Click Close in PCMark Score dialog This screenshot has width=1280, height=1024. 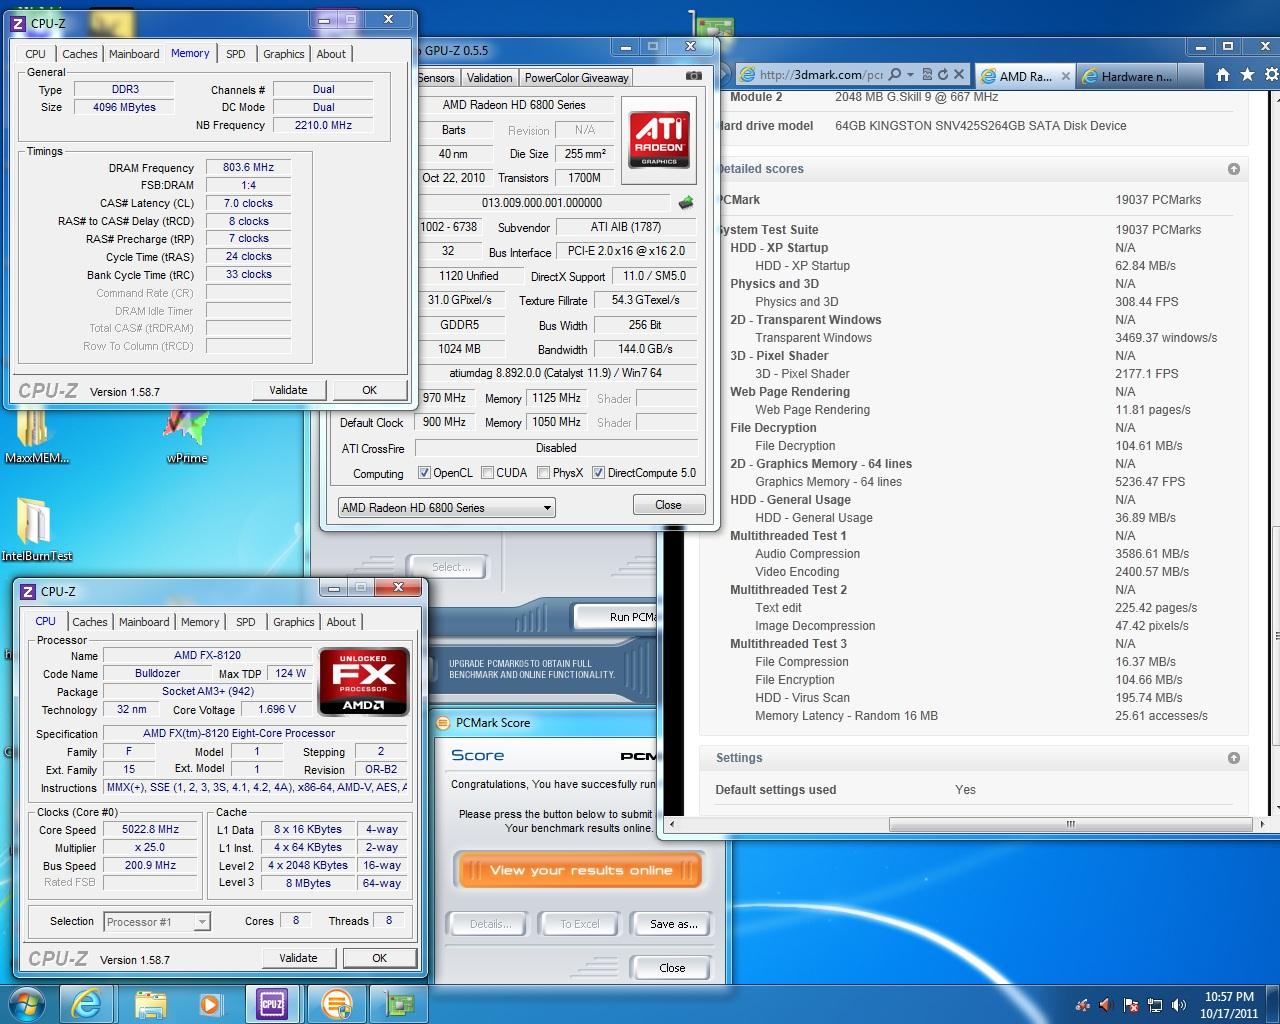pos(672,968)
